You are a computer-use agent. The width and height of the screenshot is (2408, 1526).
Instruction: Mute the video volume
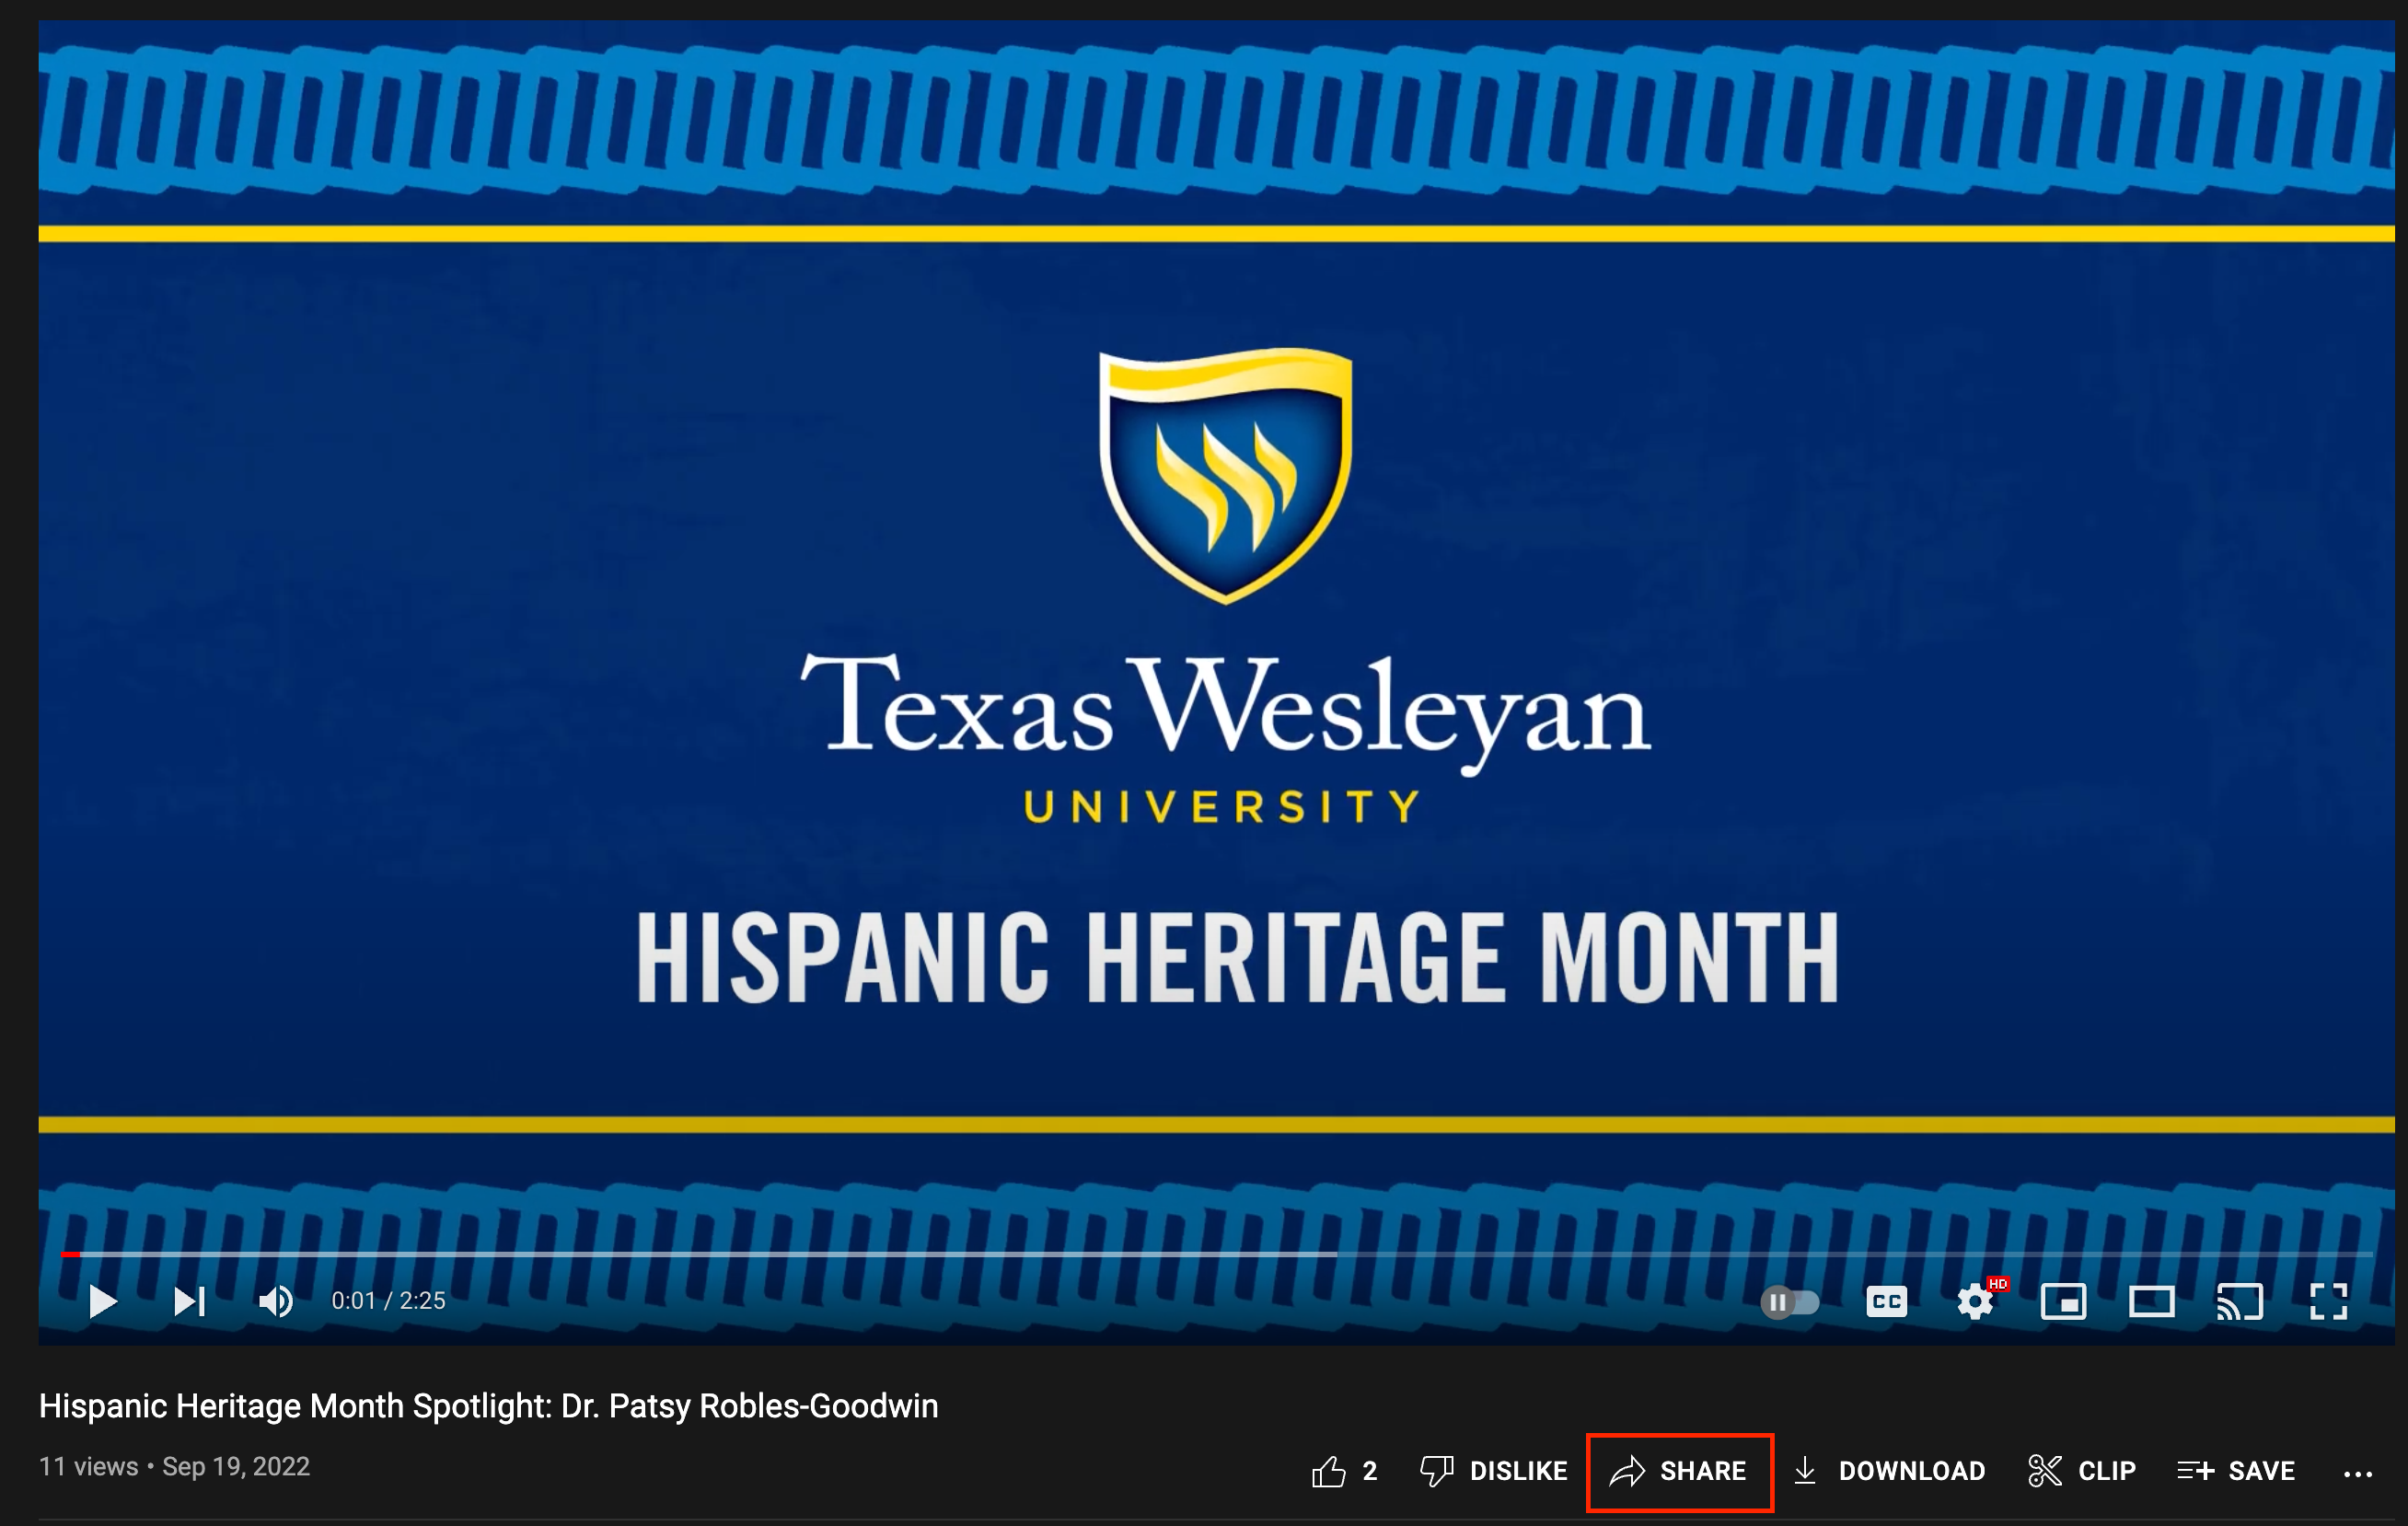pos(276,1301)
